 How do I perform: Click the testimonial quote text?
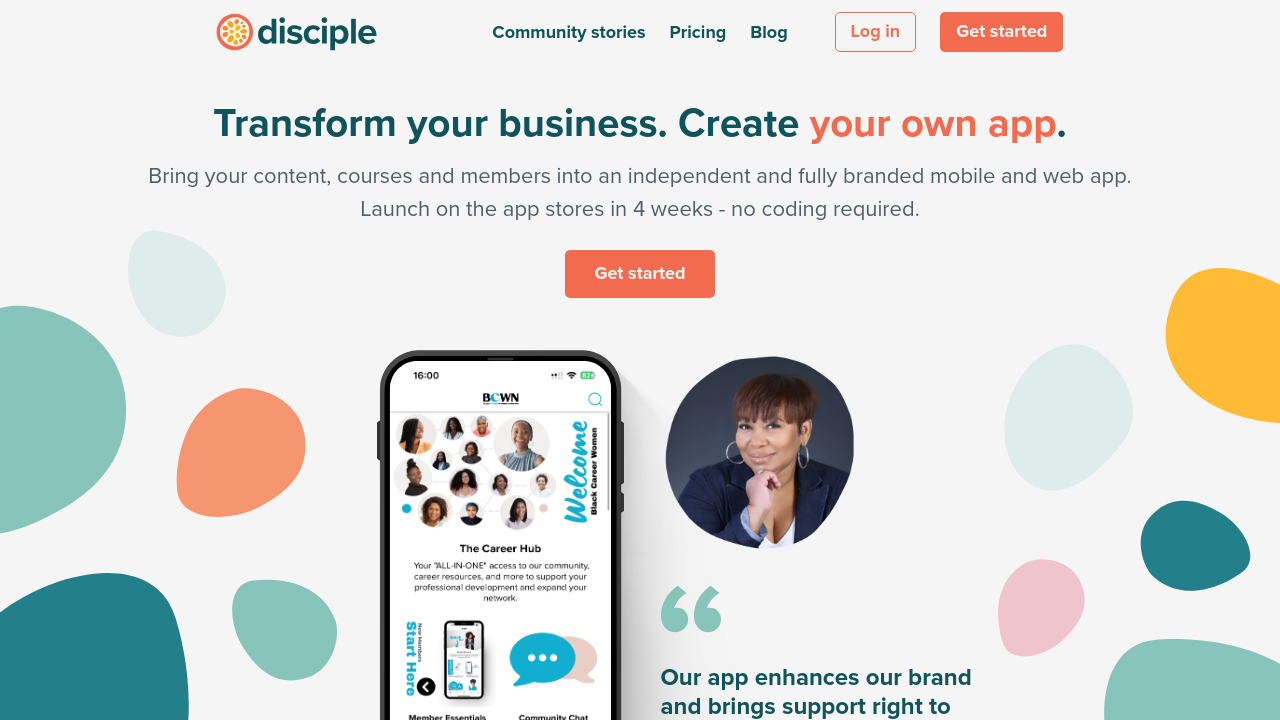[816, 692]
